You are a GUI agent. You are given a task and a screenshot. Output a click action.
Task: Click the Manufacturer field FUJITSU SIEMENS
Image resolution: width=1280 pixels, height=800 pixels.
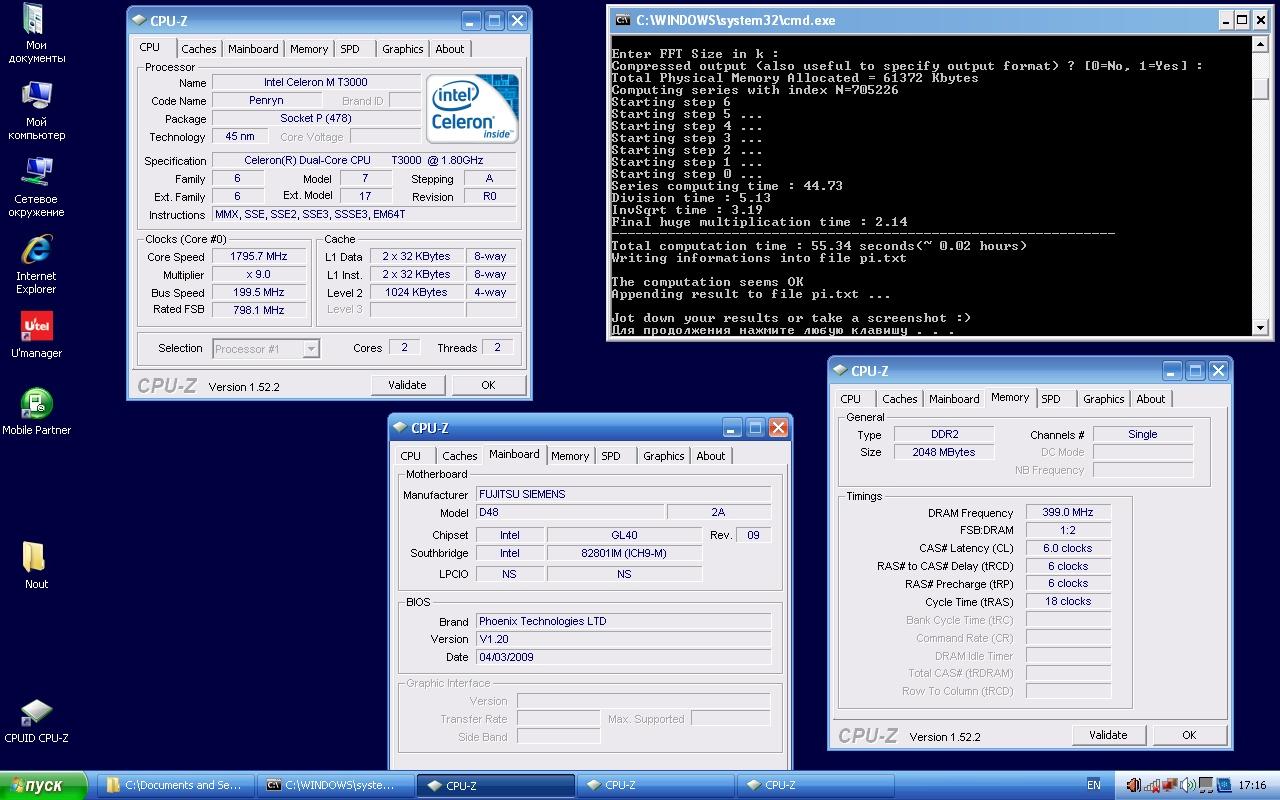point(623,494)
